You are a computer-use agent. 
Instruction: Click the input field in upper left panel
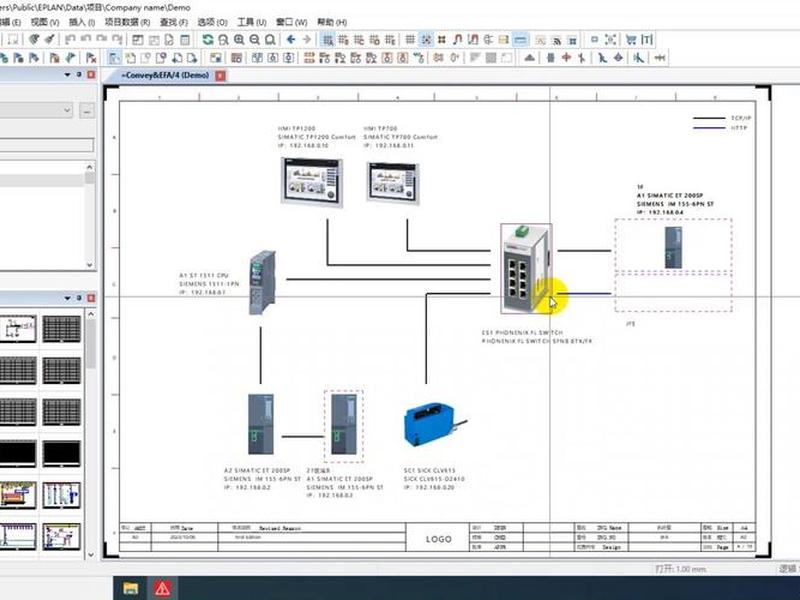pos(46,145)
